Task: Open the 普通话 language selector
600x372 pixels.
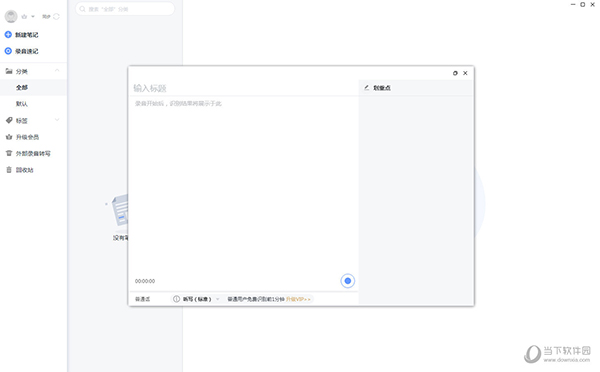Action: 142,299
